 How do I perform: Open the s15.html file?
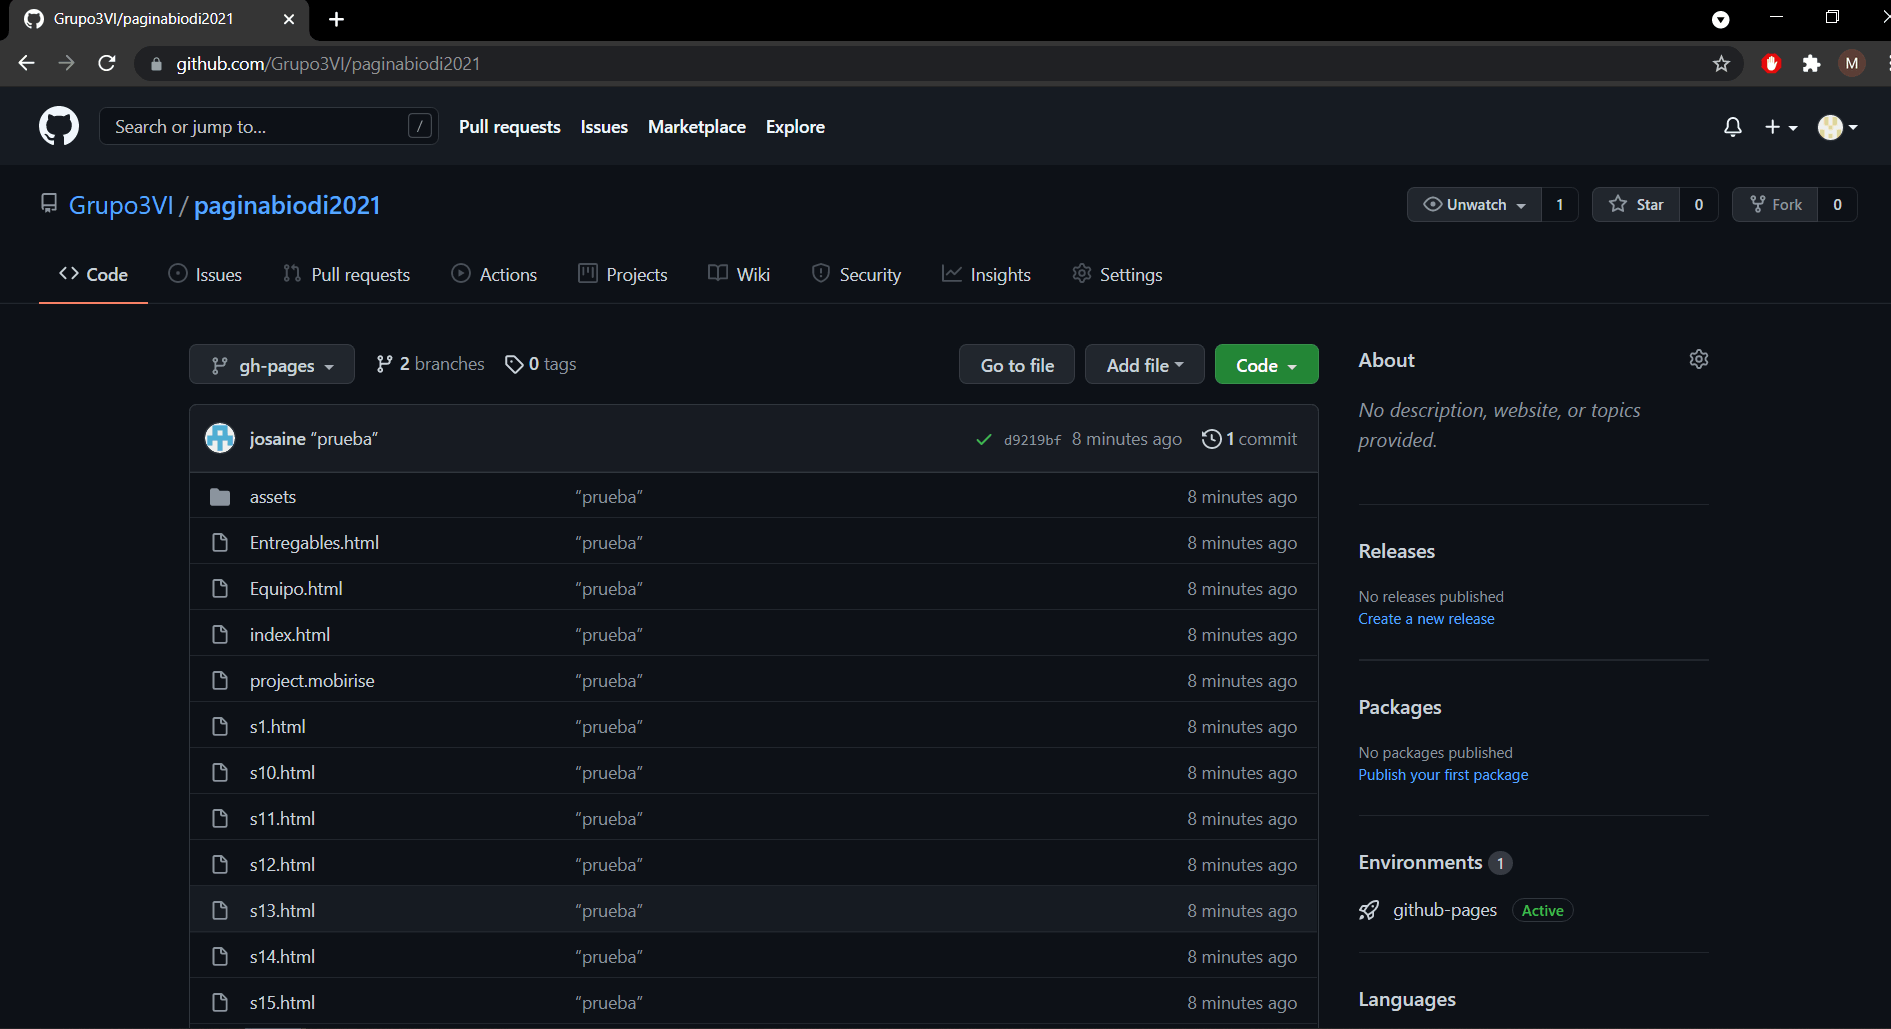point(282,1003)
